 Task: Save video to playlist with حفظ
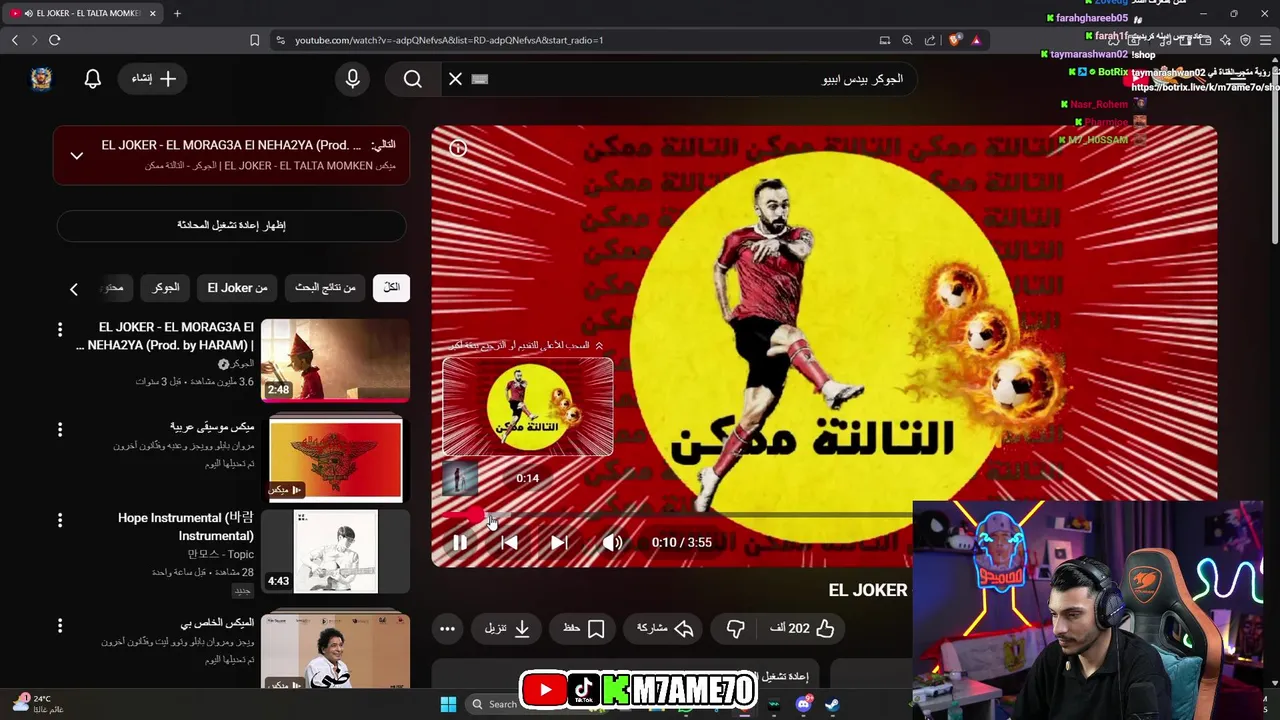pos(584,628)
